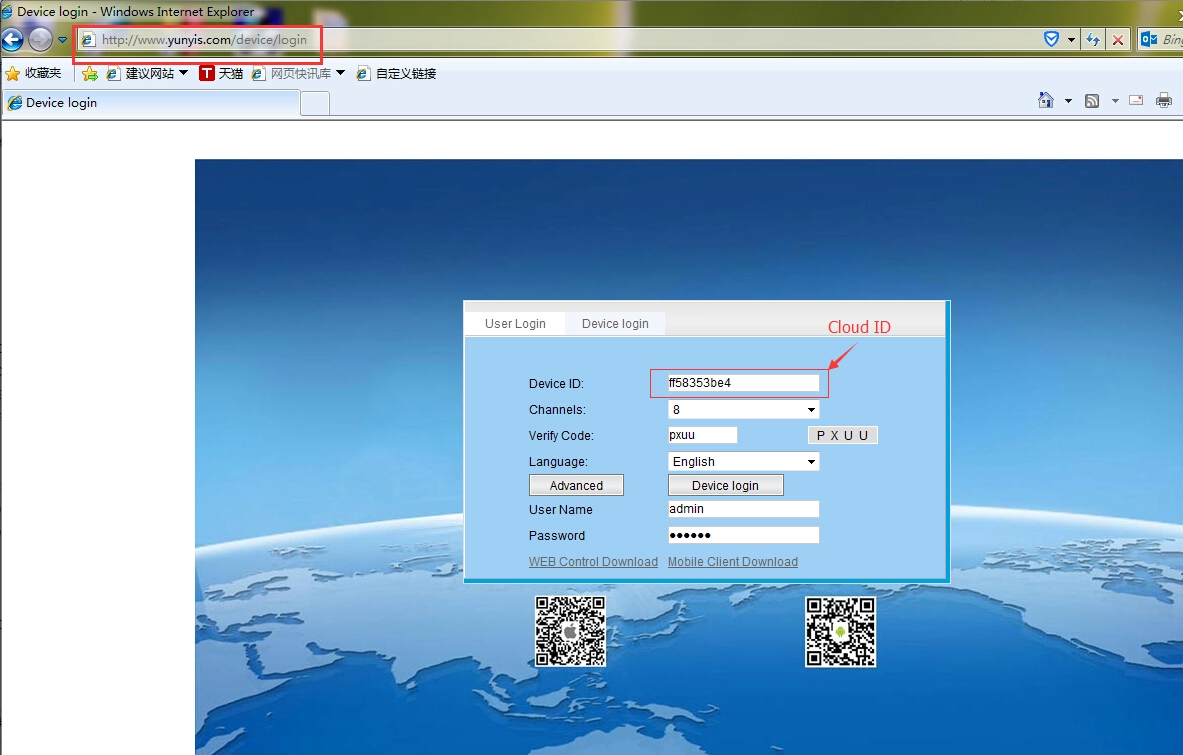Click the Advanced button
1183x755 pixels.
point(576,485)
